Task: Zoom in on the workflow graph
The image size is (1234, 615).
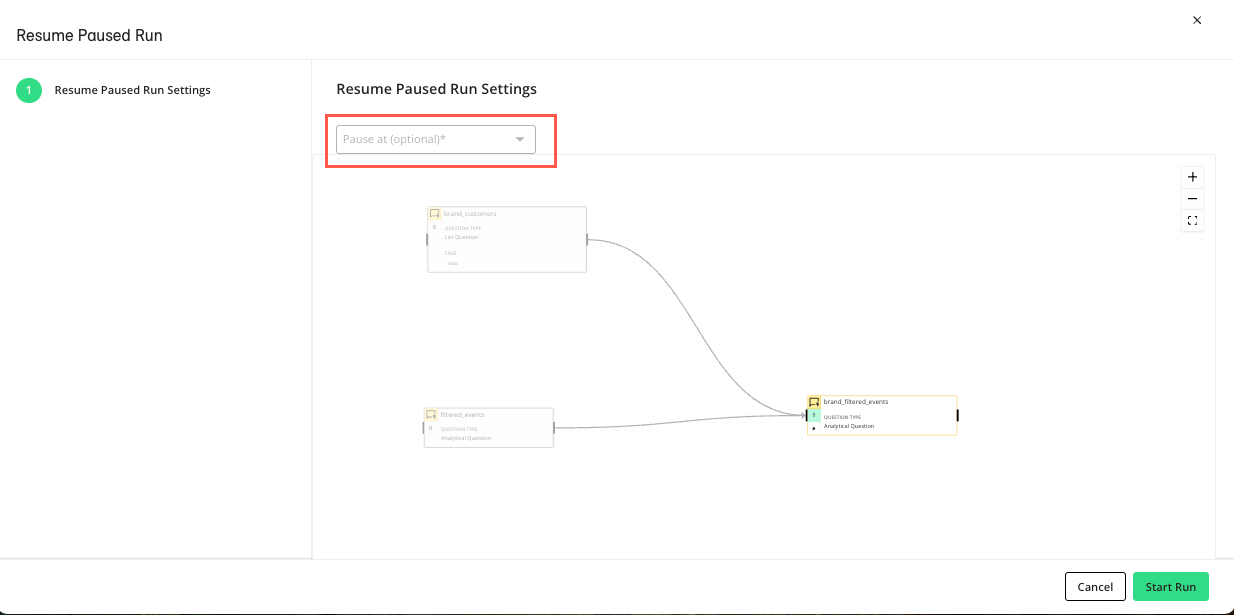Action: (x=1192, y=177)
